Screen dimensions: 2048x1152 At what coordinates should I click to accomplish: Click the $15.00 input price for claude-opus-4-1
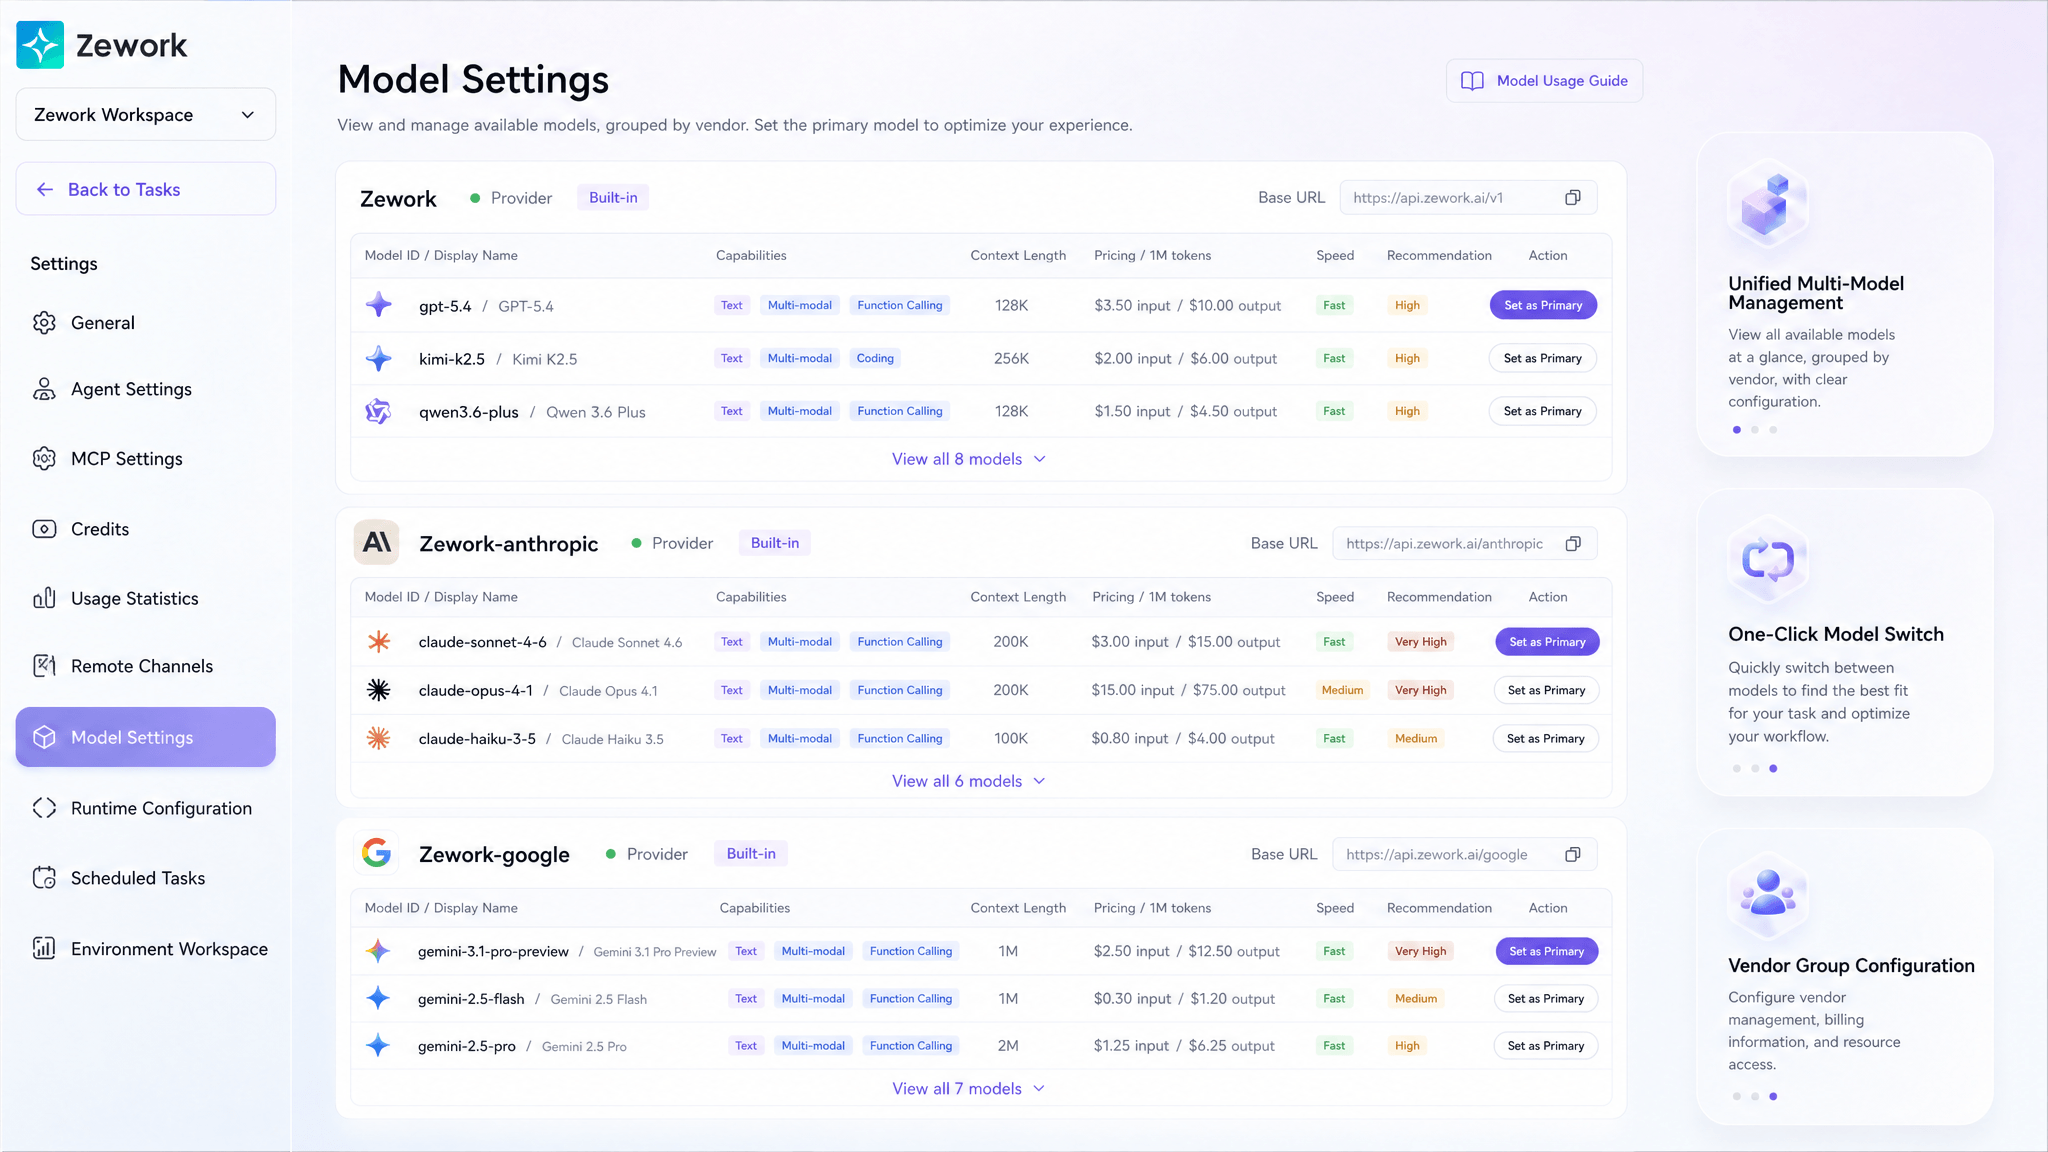[1133, 690]
